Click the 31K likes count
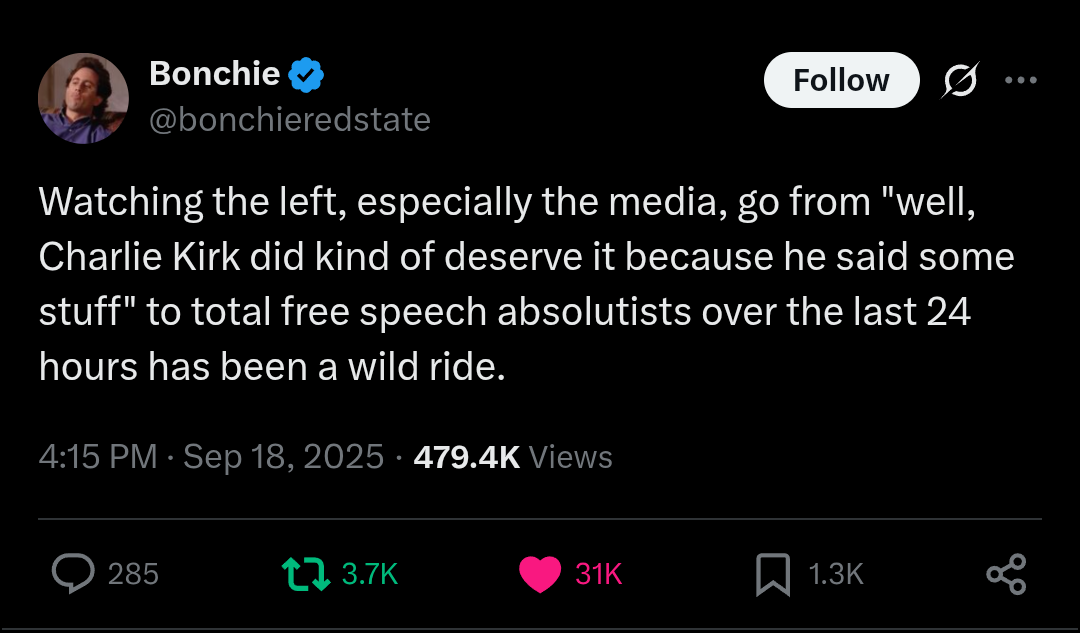Image resolution: width=1080 pixels, height=633 pixels. 599,574
